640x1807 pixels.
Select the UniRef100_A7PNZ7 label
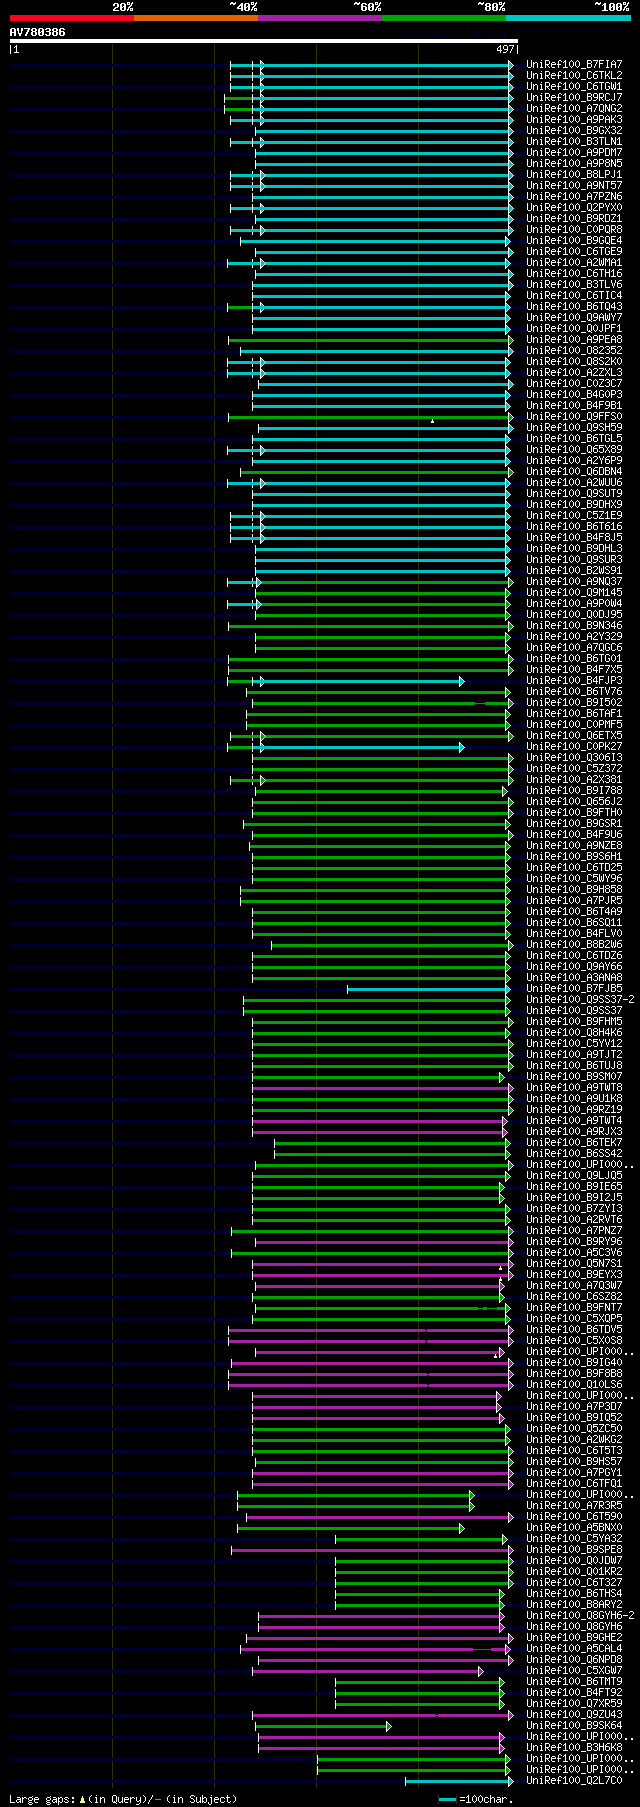[x=574, y=1231]
